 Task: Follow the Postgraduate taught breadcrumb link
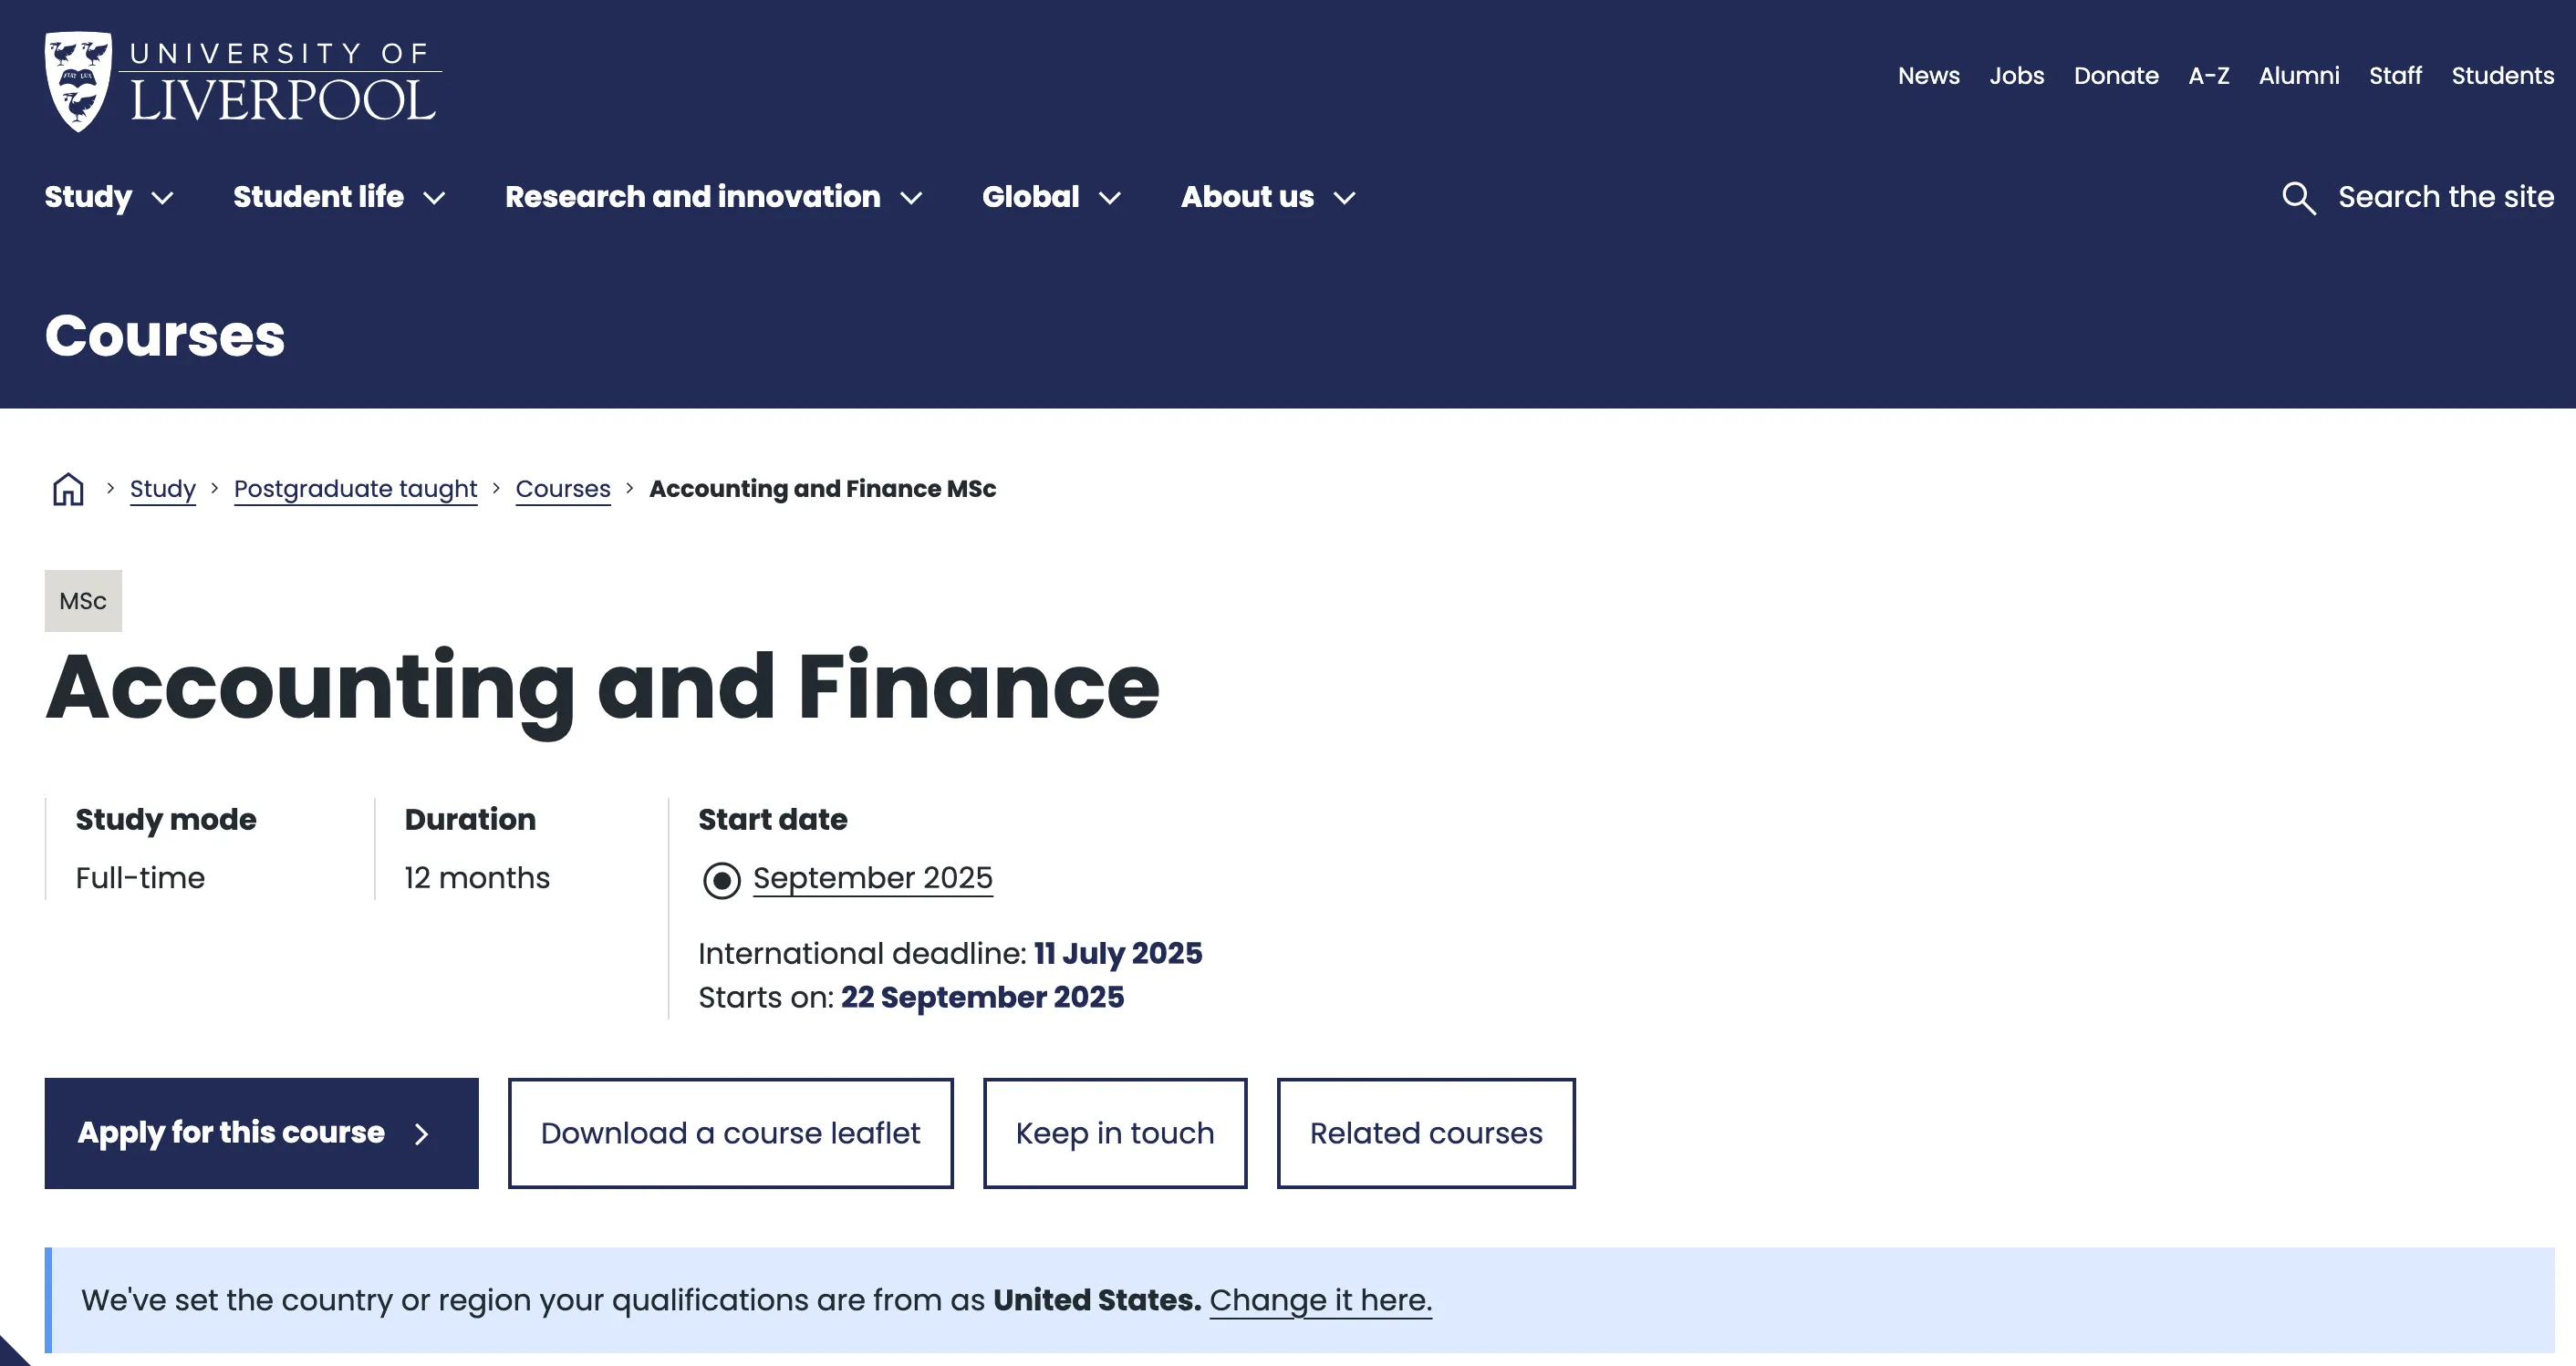[x=355, y=489]
